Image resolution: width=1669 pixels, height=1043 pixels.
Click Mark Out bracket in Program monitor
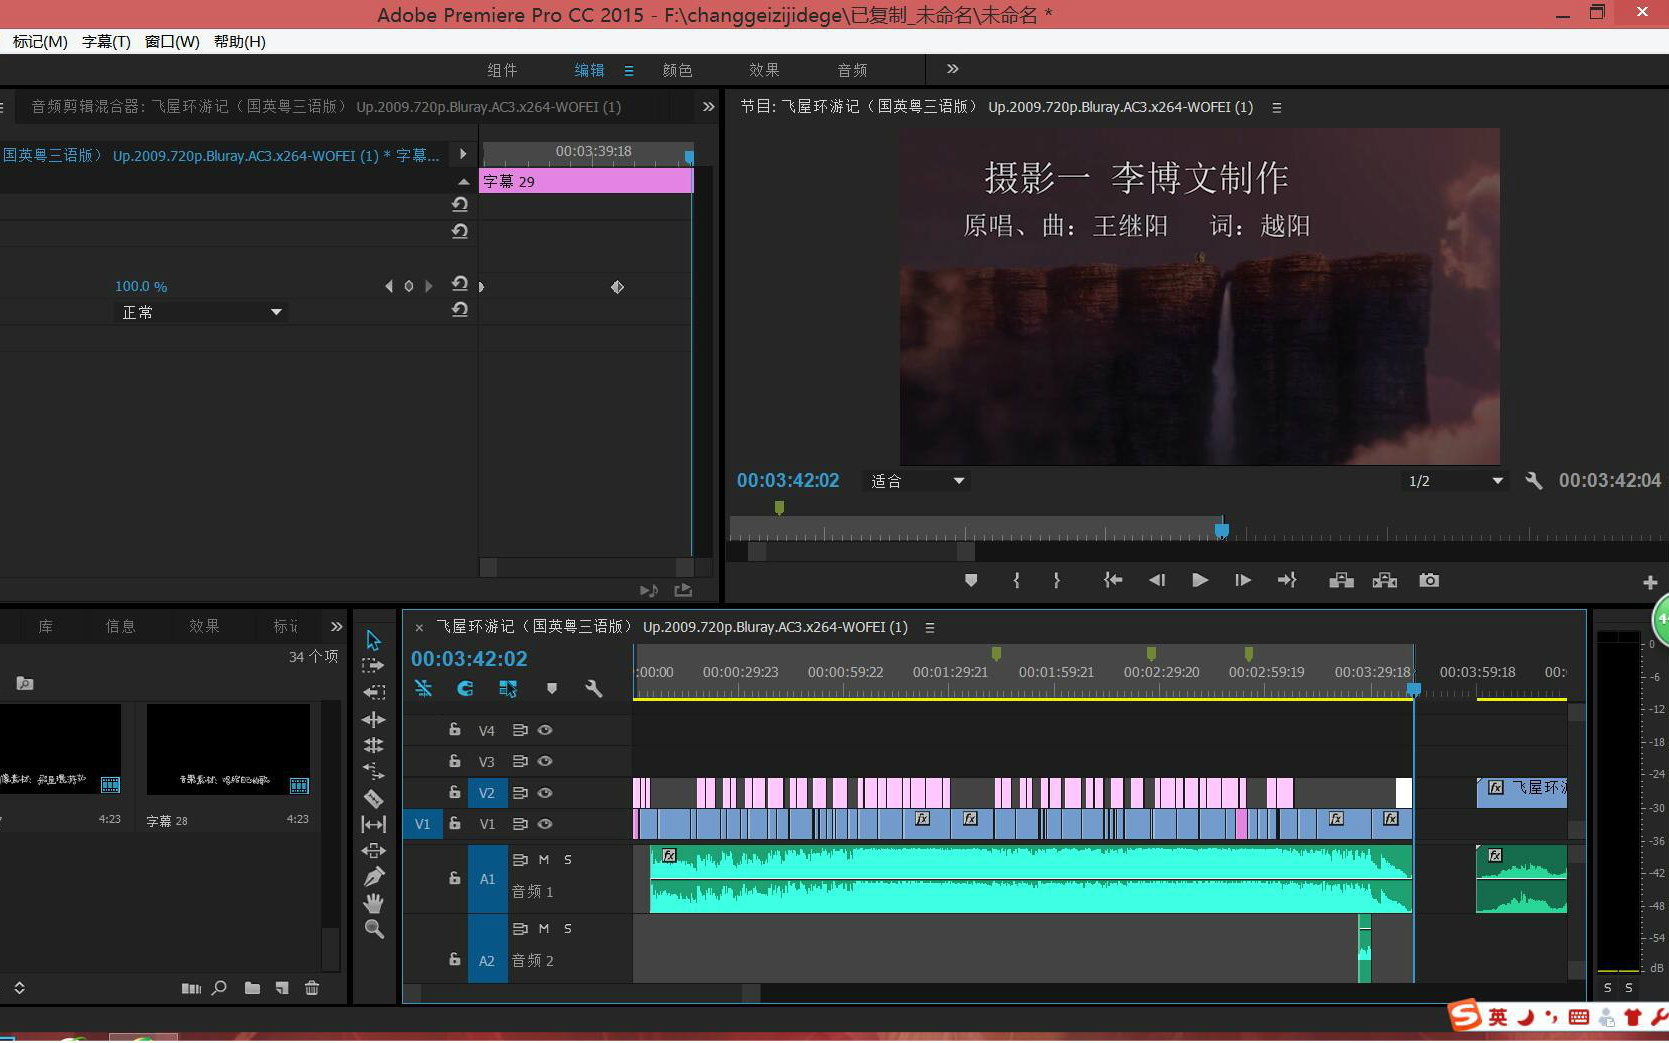tap(1056, 580)
